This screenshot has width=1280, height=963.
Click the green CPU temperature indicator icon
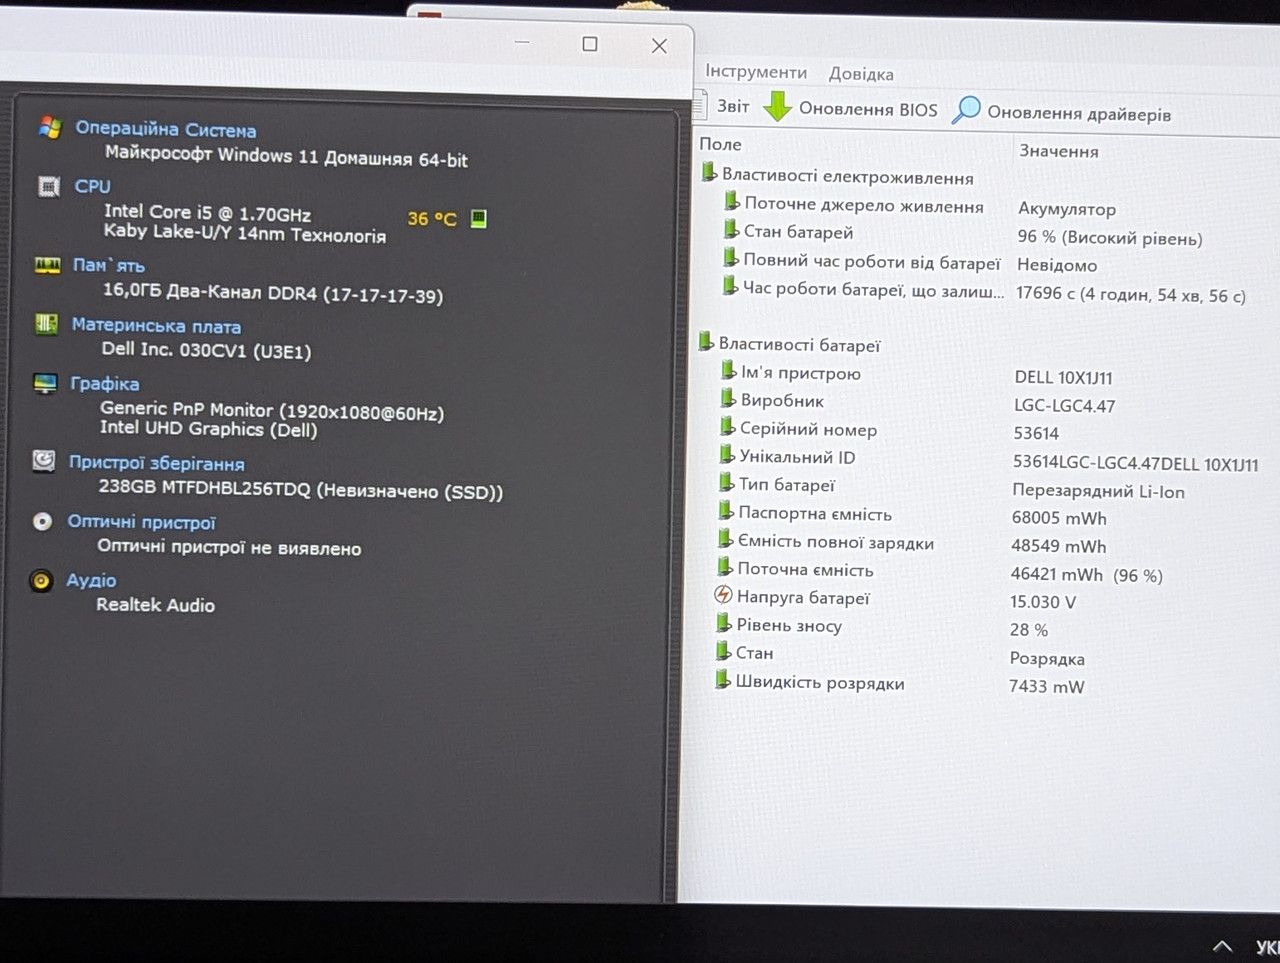tap(479, 218)
